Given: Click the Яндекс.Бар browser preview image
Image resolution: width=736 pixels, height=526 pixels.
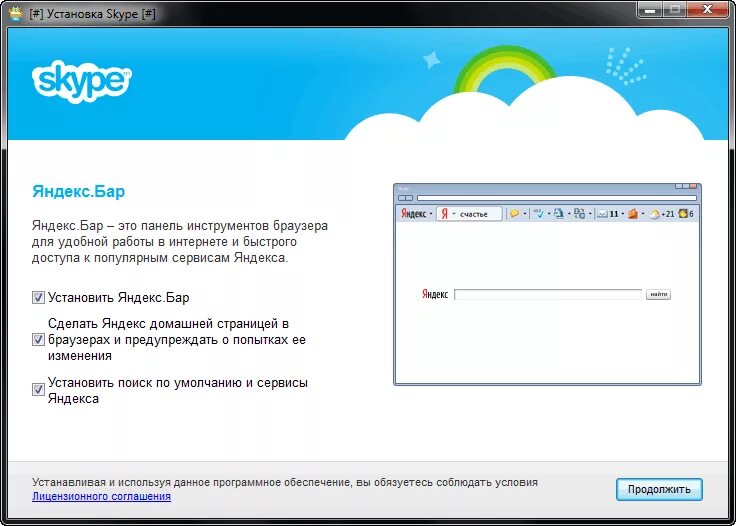Looking at the screenshot, I should (x=547, y=284).
